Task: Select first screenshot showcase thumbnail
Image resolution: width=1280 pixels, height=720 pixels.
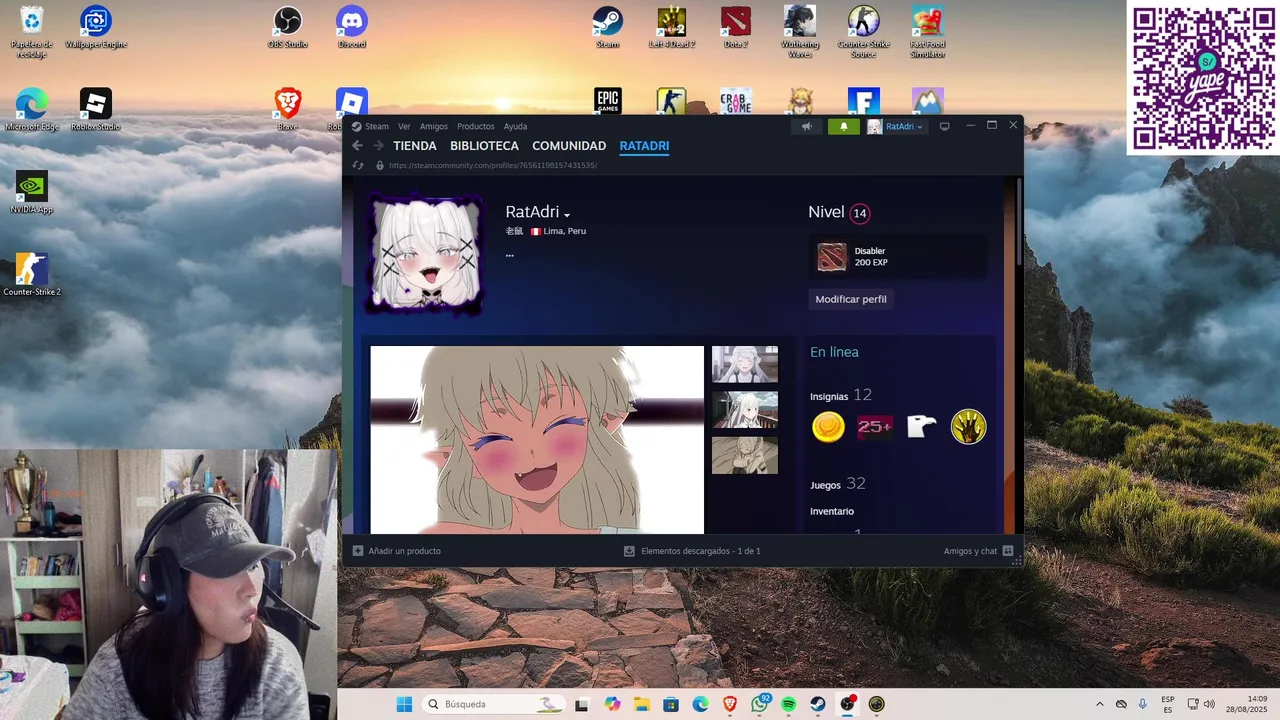Action: tap(745, 364)
